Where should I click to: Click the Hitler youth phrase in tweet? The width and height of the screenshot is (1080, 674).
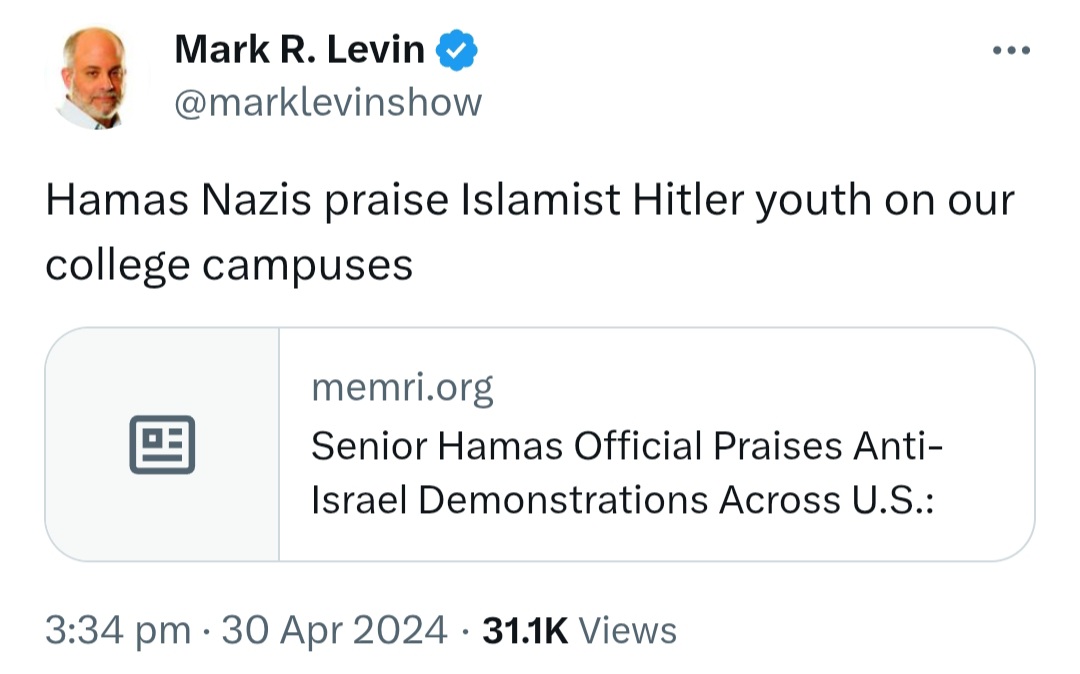click(x=752, y=201)
